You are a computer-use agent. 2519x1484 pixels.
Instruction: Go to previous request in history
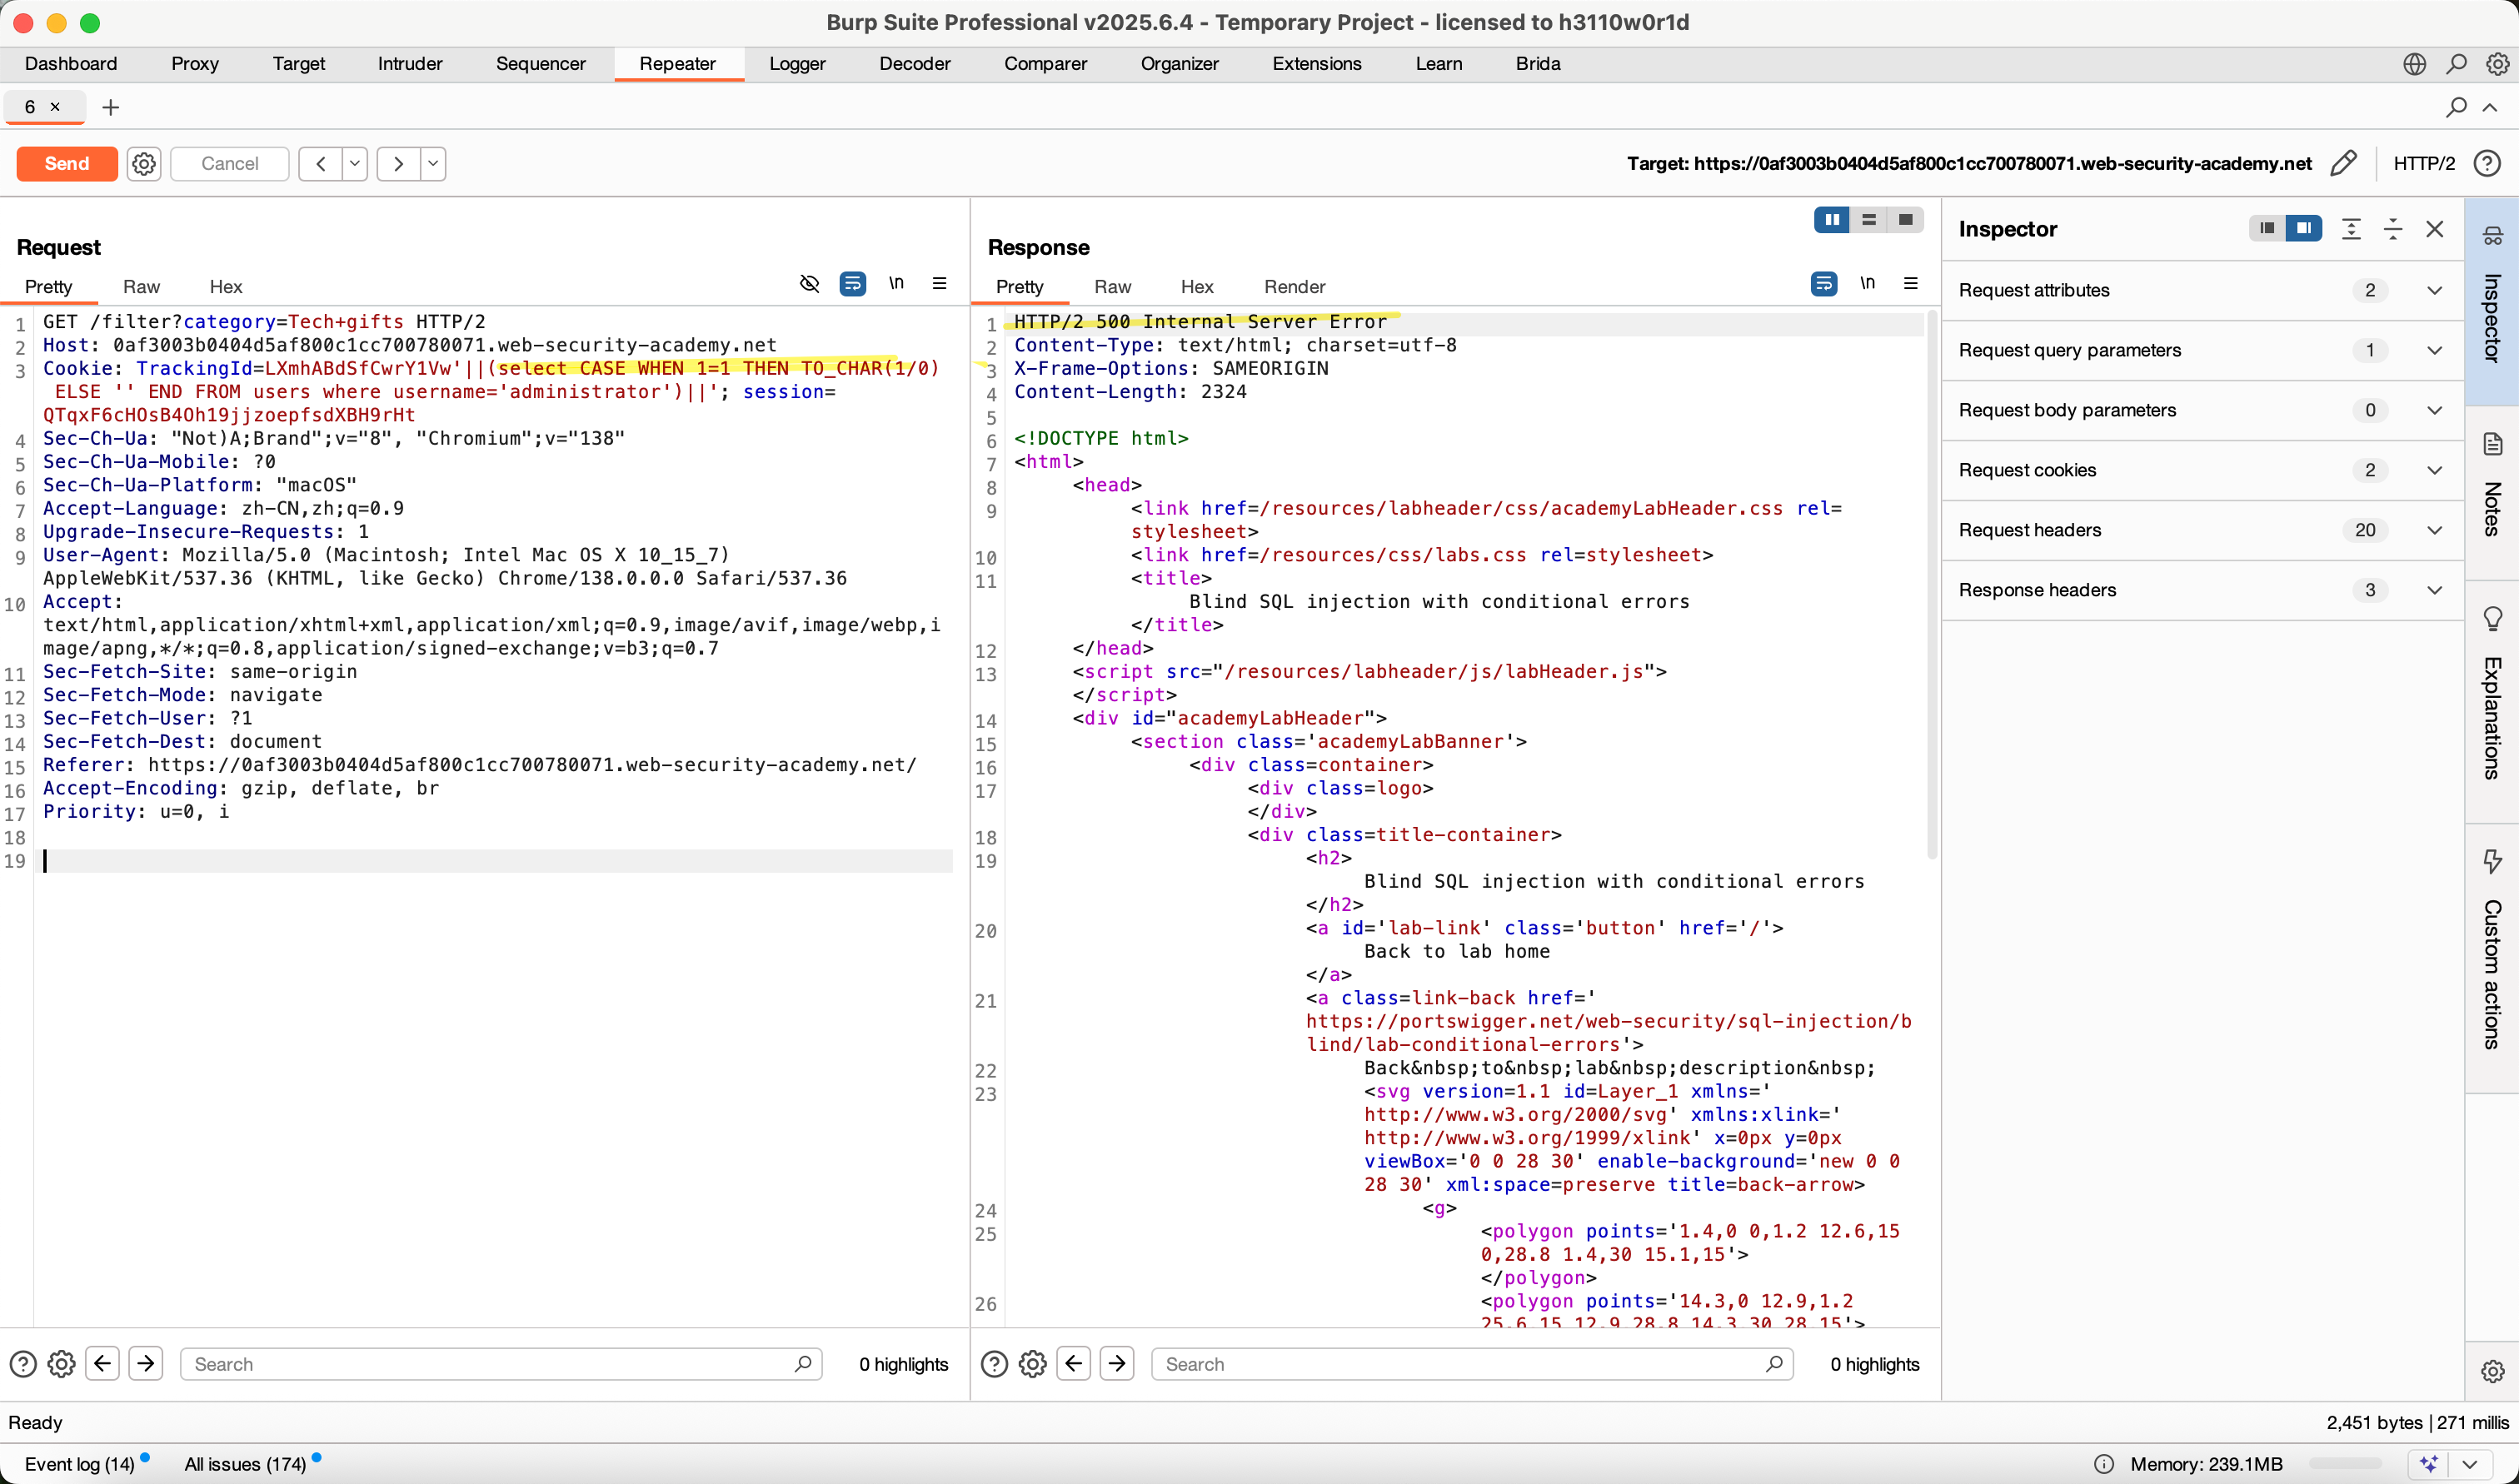tap(320, 163)
